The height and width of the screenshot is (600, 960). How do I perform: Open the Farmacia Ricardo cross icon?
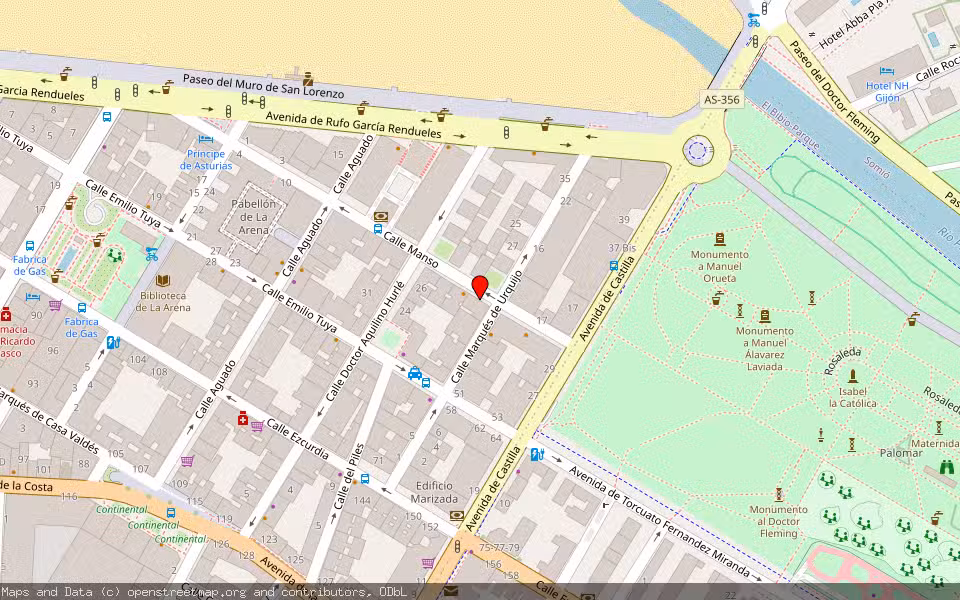[7, 316]
